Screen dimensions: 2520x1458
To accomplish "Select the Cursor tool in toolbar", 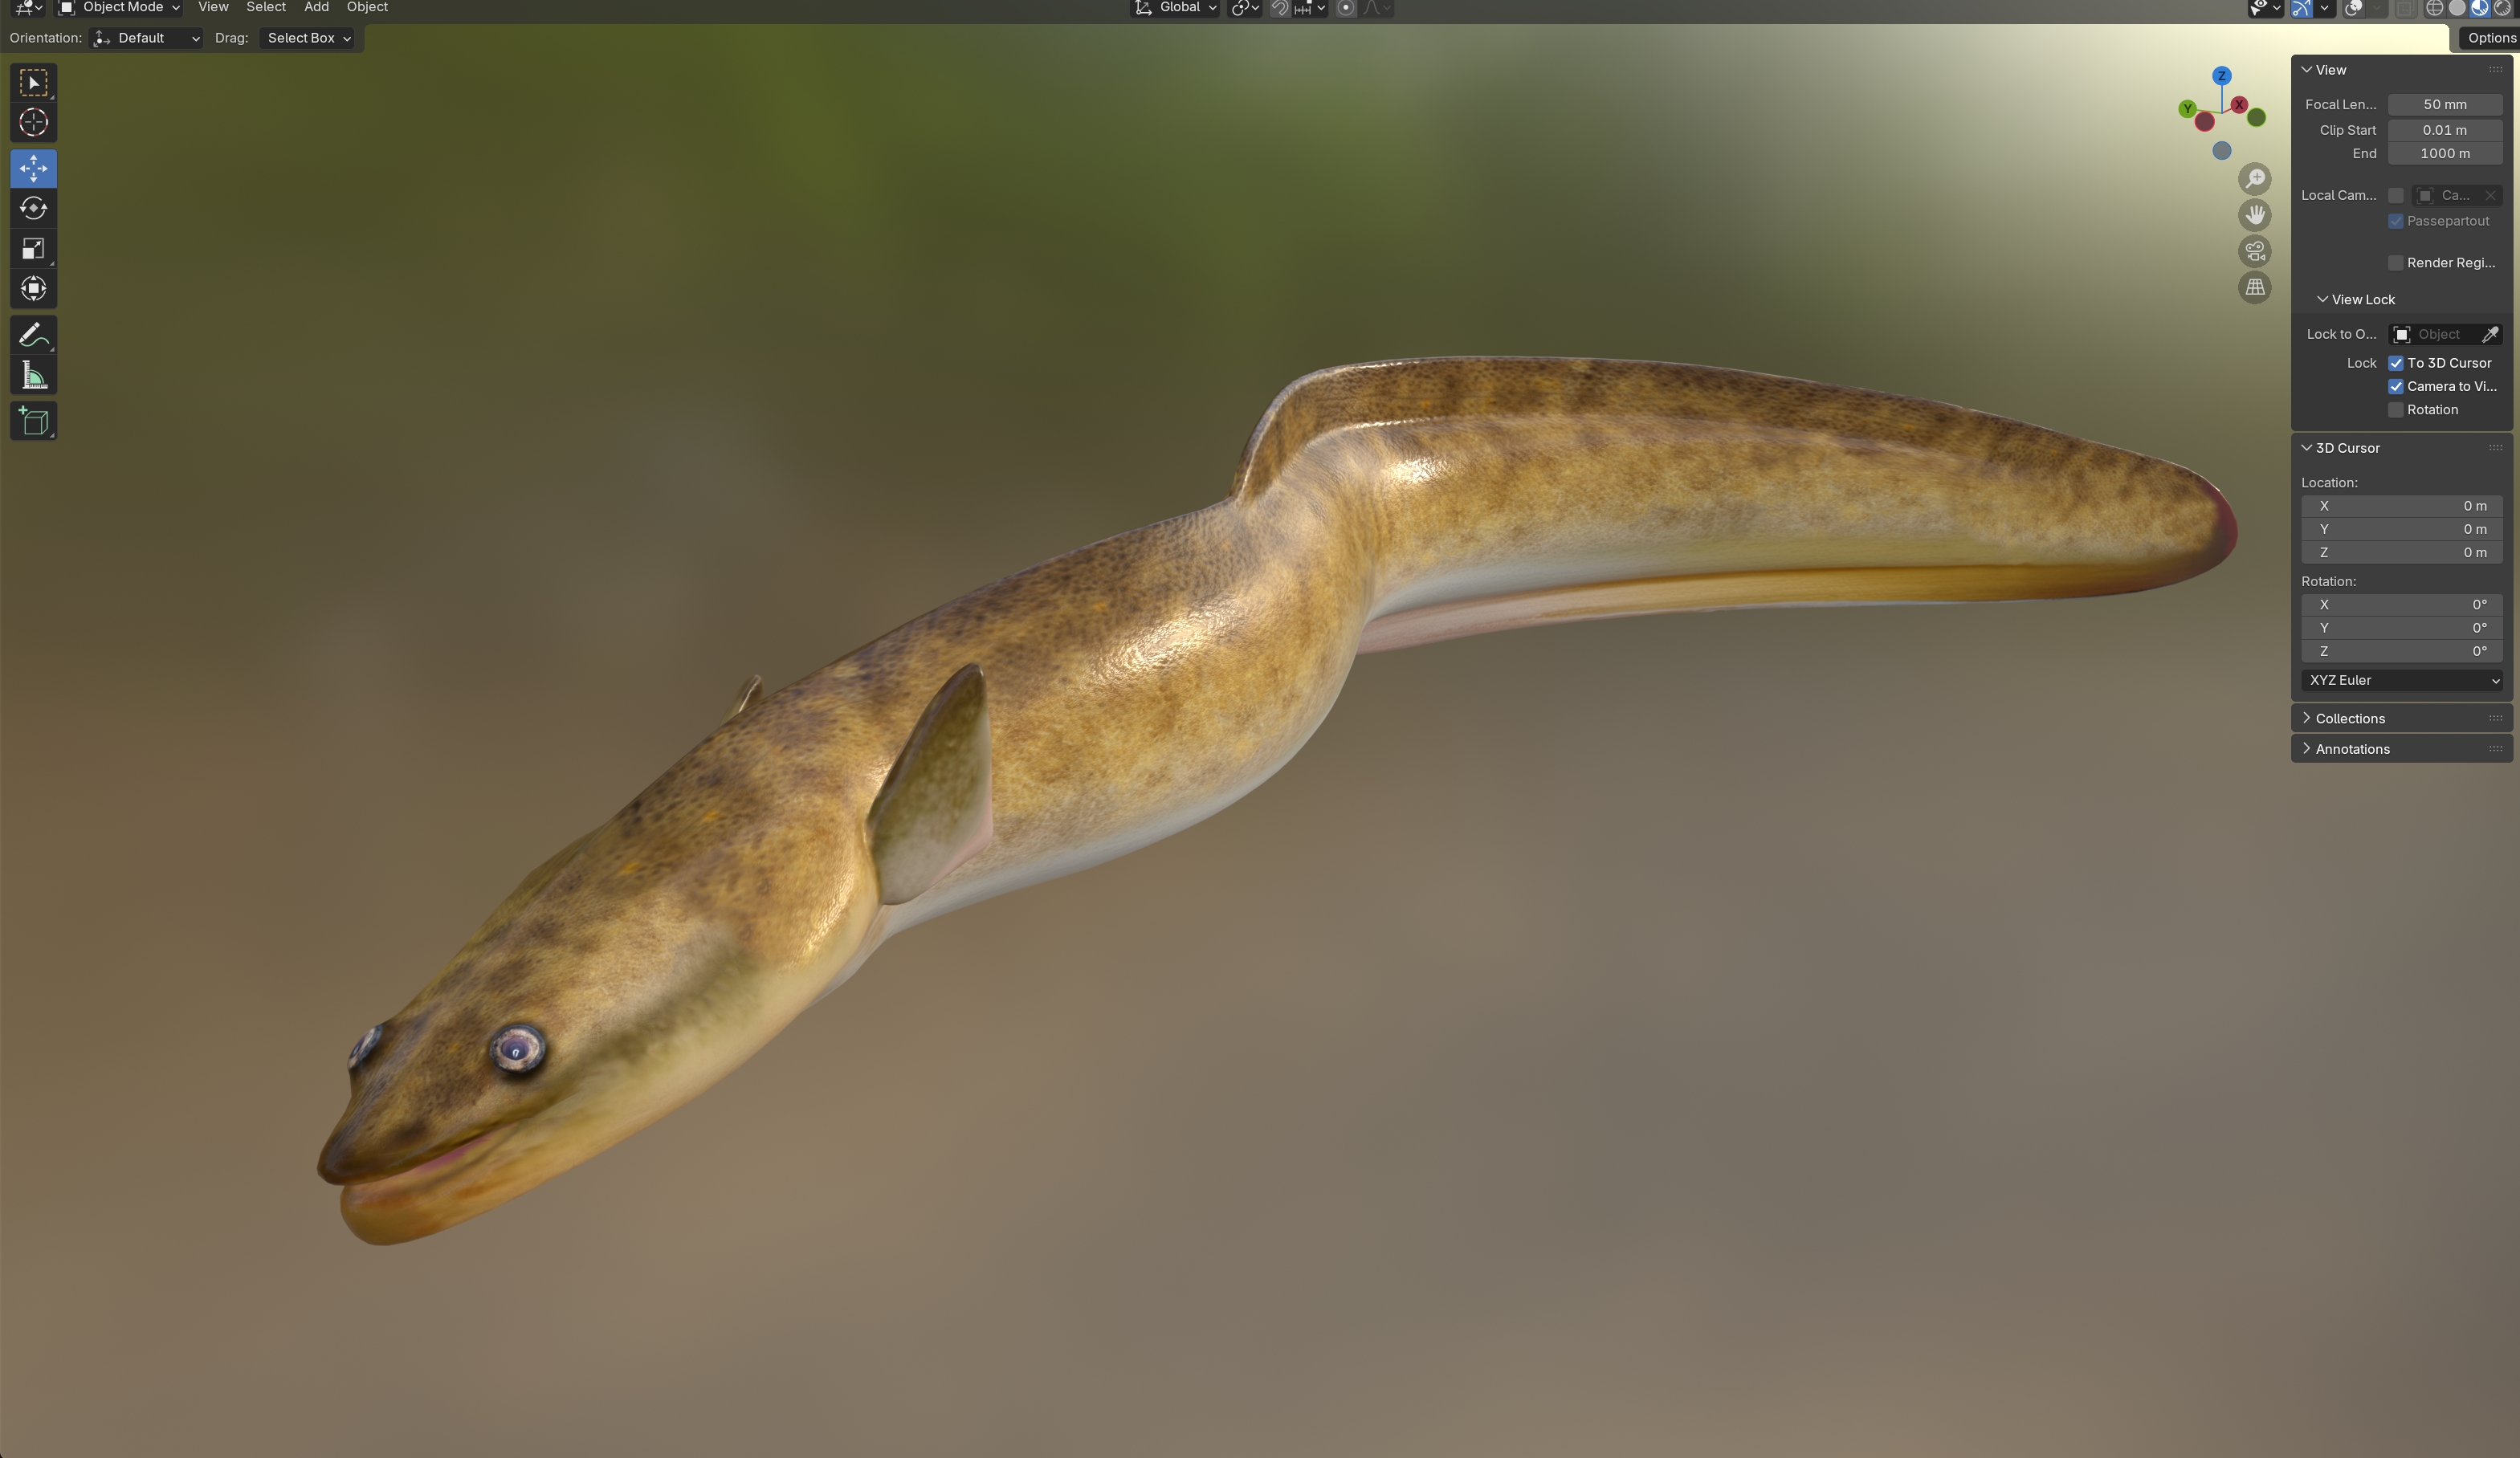I will click(x=33, y=122).
